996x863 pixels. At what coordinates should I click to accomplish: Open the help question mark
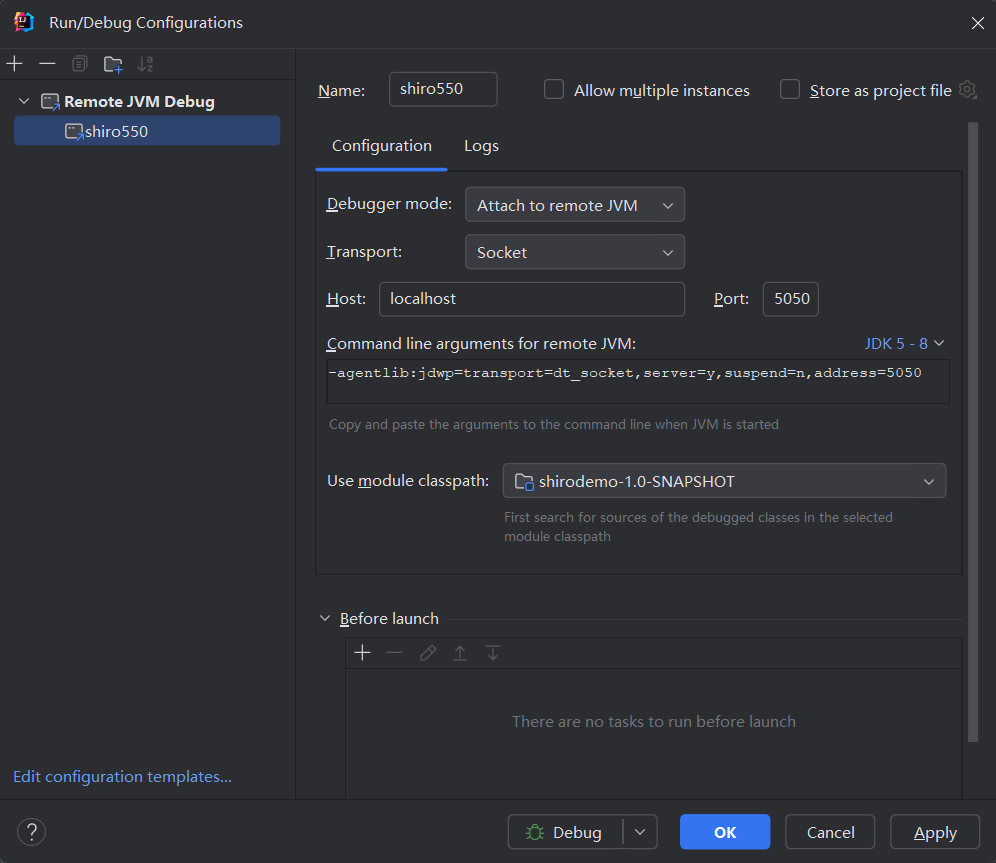[32, 832]
